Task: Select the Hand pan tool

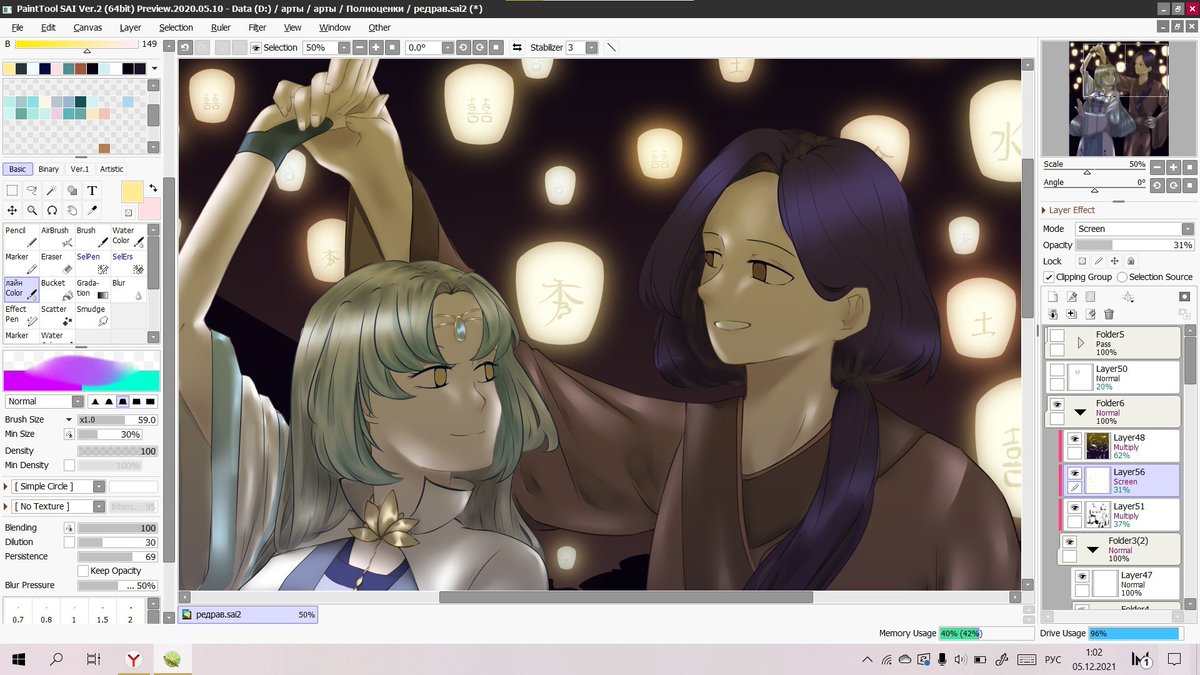Action: pos(72,210)
